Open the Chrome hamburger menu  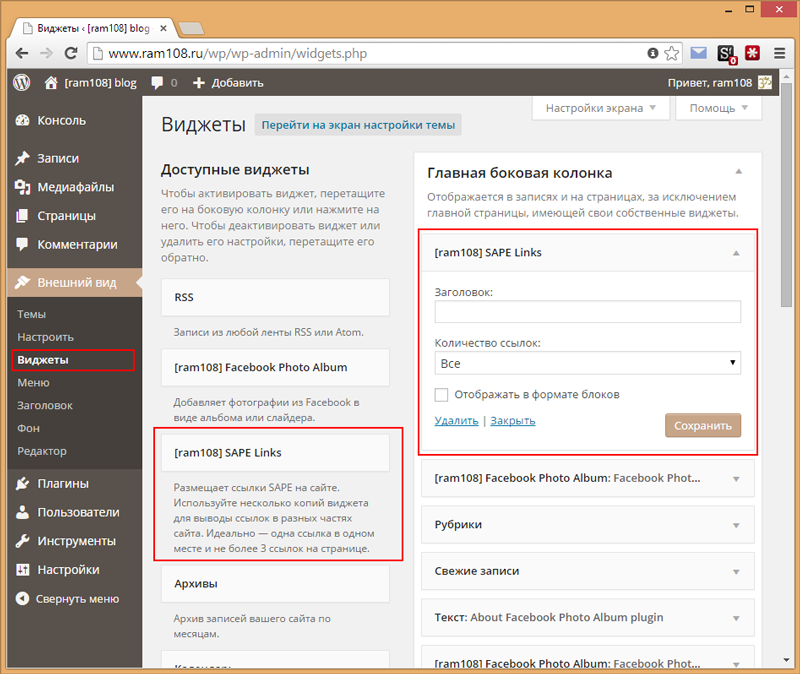coord(779,53)
